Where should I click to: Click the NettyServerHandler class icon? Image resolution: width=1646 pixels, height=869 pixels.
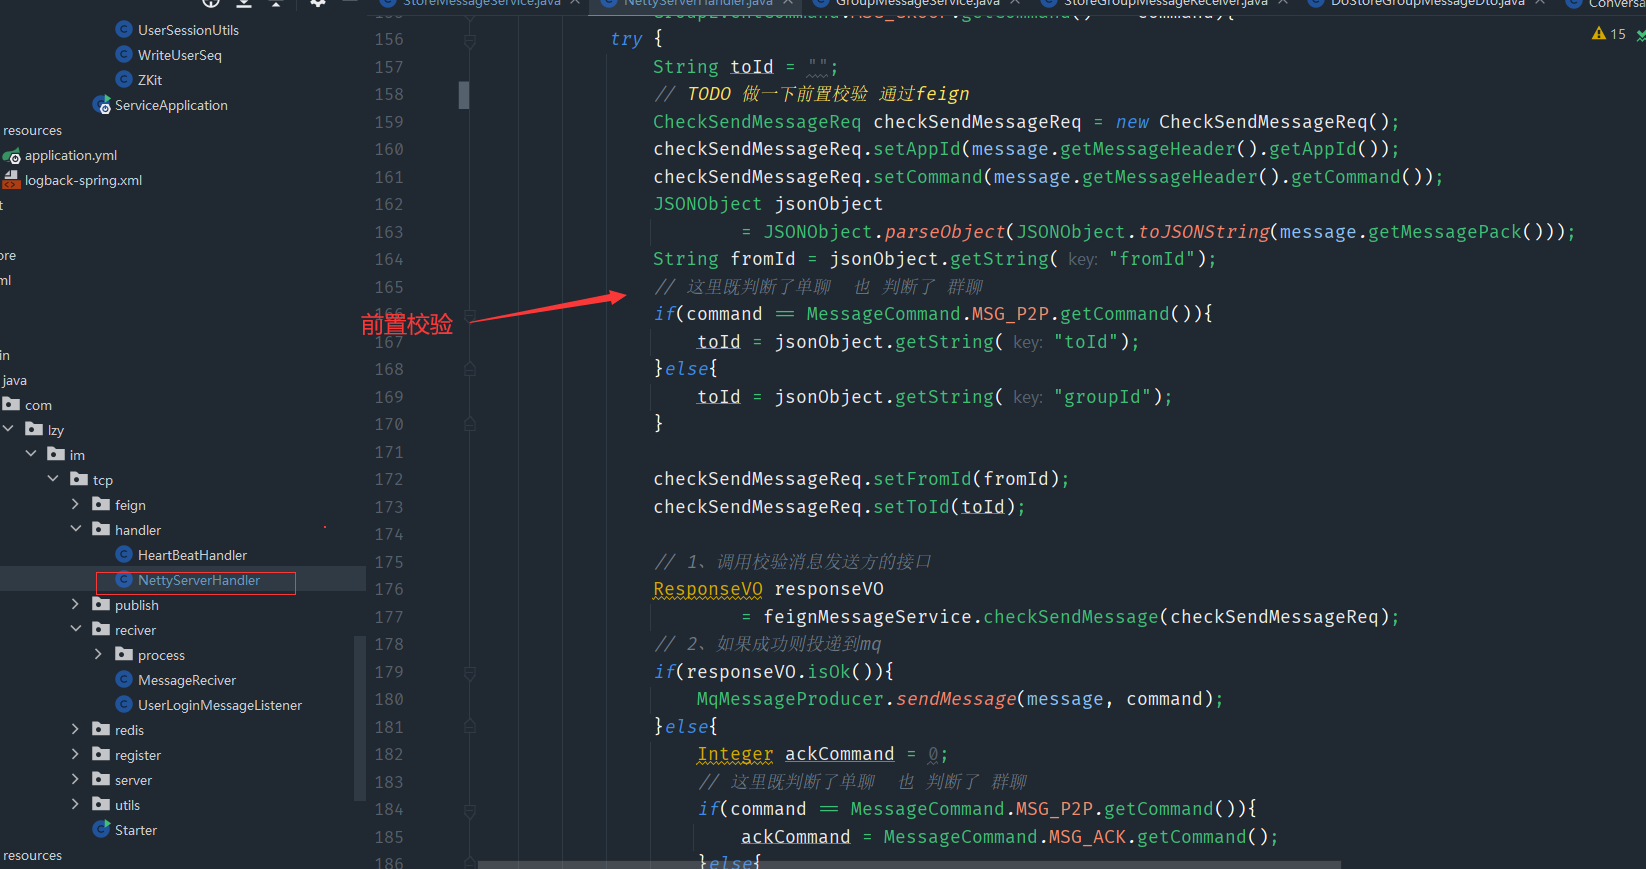tap(124, 579)
